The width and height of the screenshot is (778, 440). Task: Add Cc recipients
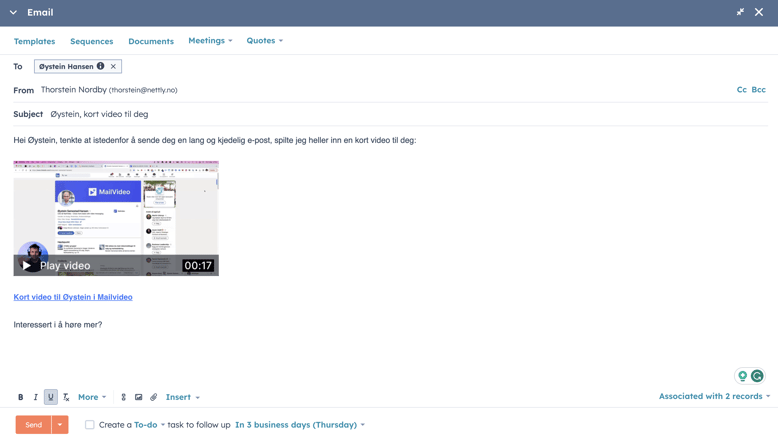[741, 90]
